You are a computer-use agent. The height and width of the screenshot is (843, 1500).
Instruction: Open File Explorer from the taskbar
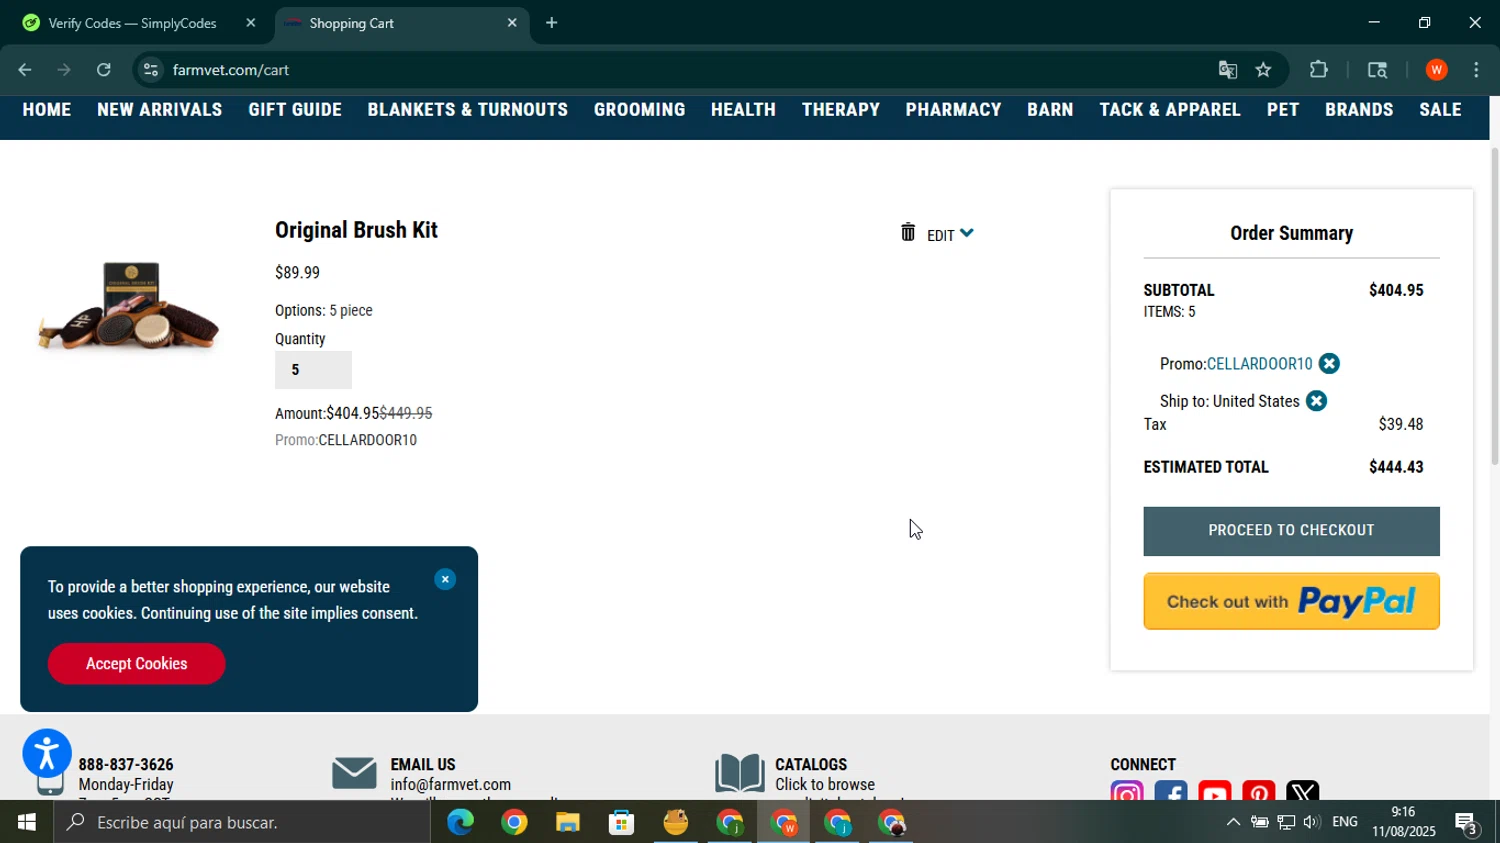[x=568, y=823]
